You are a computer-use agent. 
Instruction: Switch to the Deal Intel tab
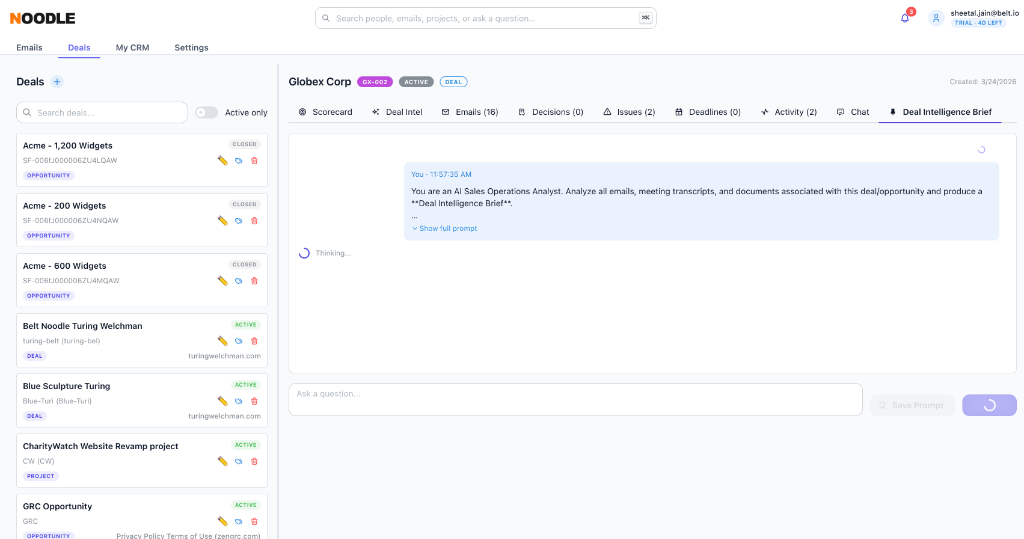point(397,112)
